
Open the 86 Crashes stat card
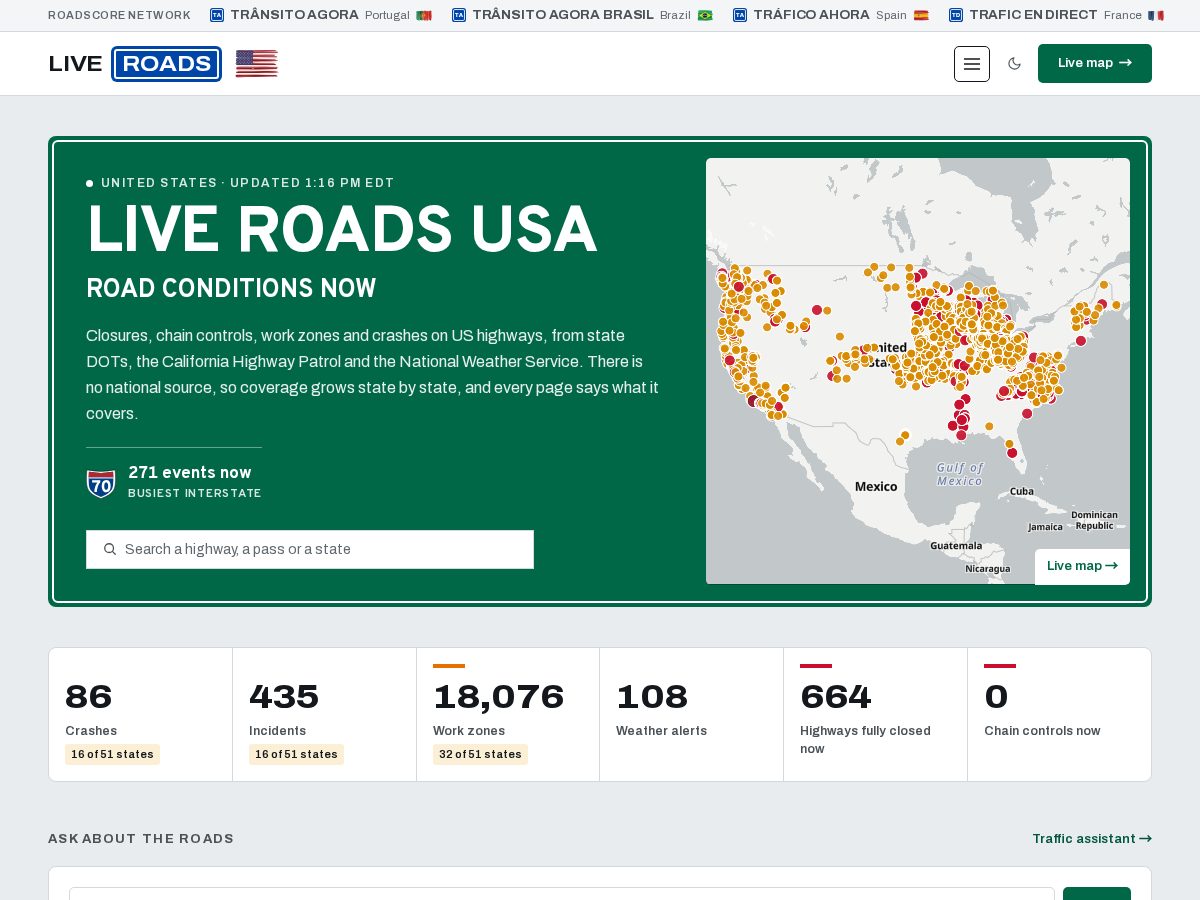coord(140,714)
